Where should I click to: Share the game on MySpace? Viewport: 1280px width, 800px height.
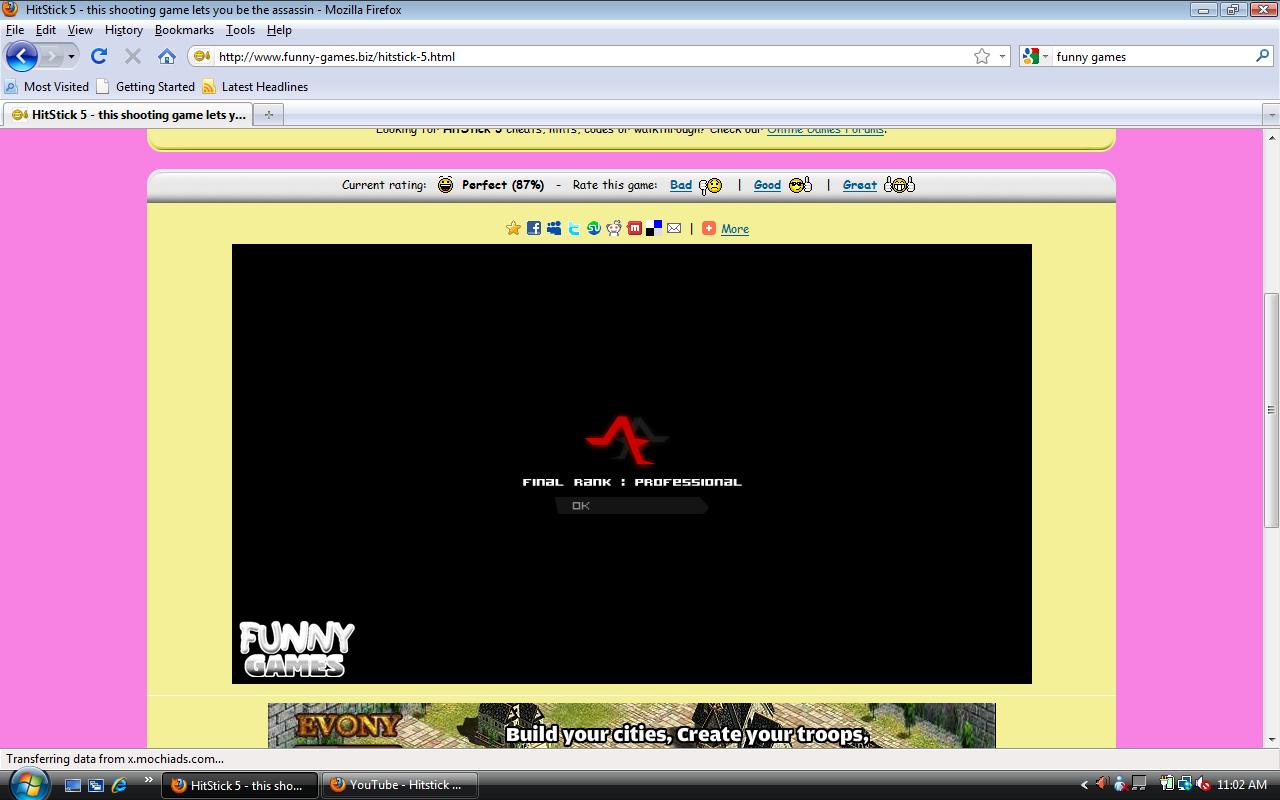[x=553, y=228]
